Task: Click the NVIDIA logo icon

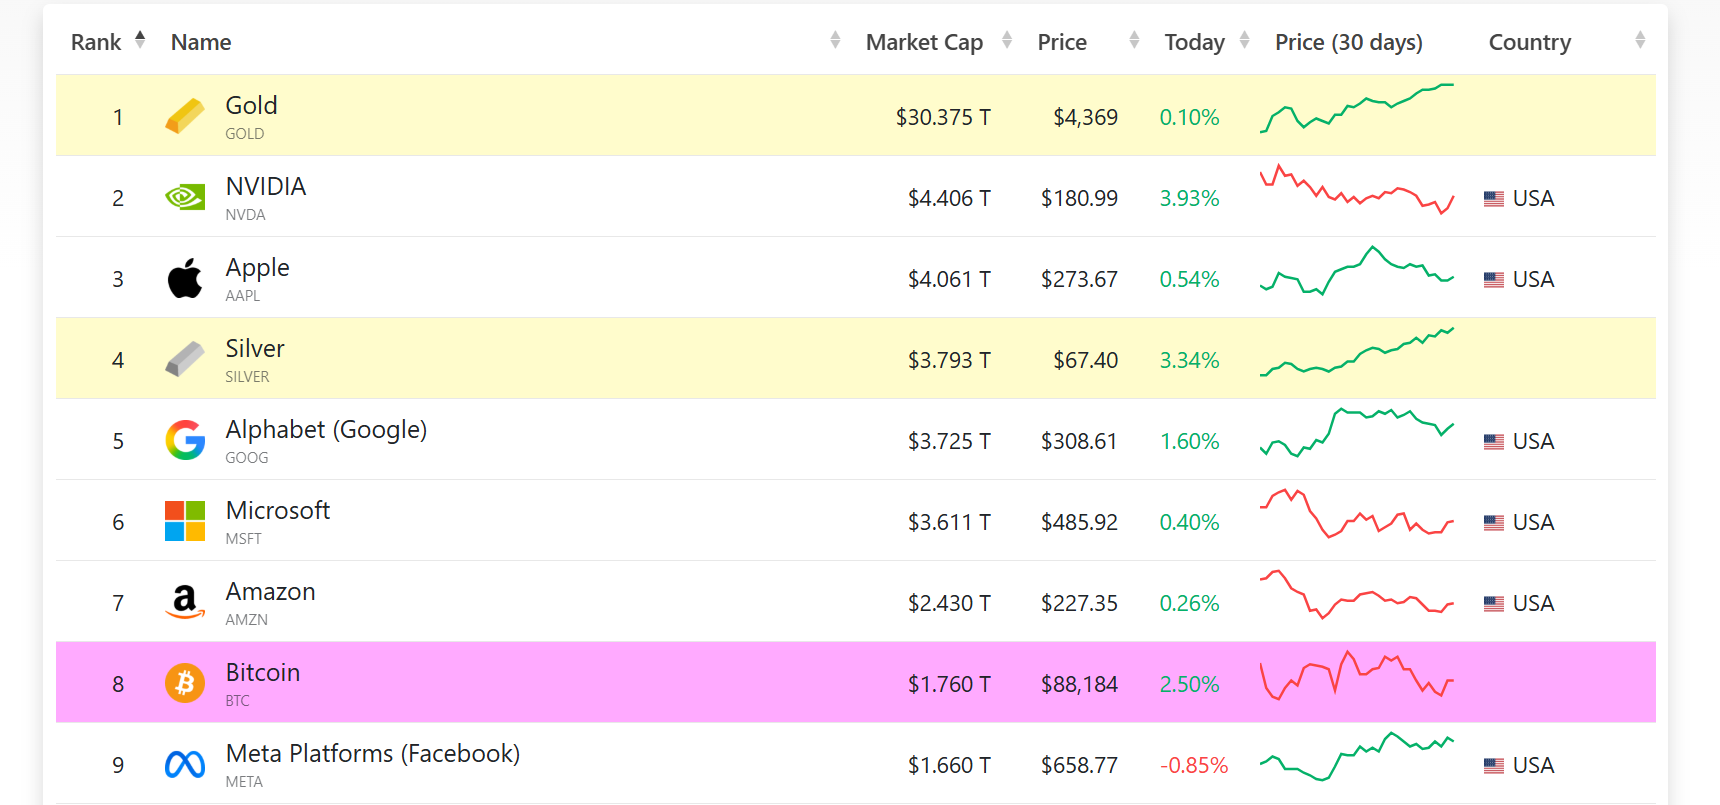Action: pos(185,197)
